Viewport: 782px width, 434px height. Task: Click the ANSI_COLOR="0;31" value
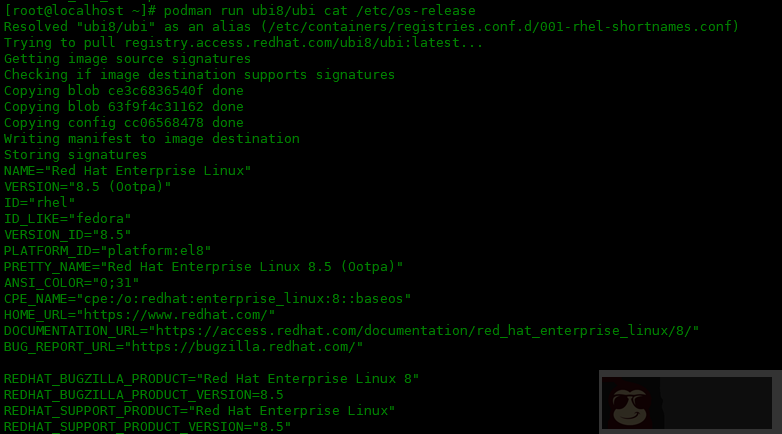[75, 282]
